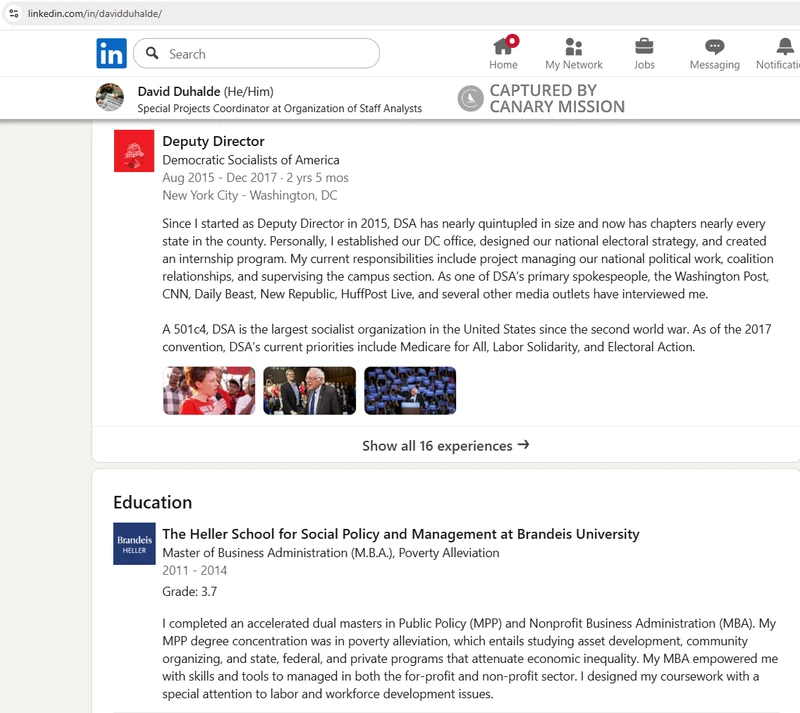Open The Heller School education link
Screen dimensions: 800x713
click(x=400, y=534)
